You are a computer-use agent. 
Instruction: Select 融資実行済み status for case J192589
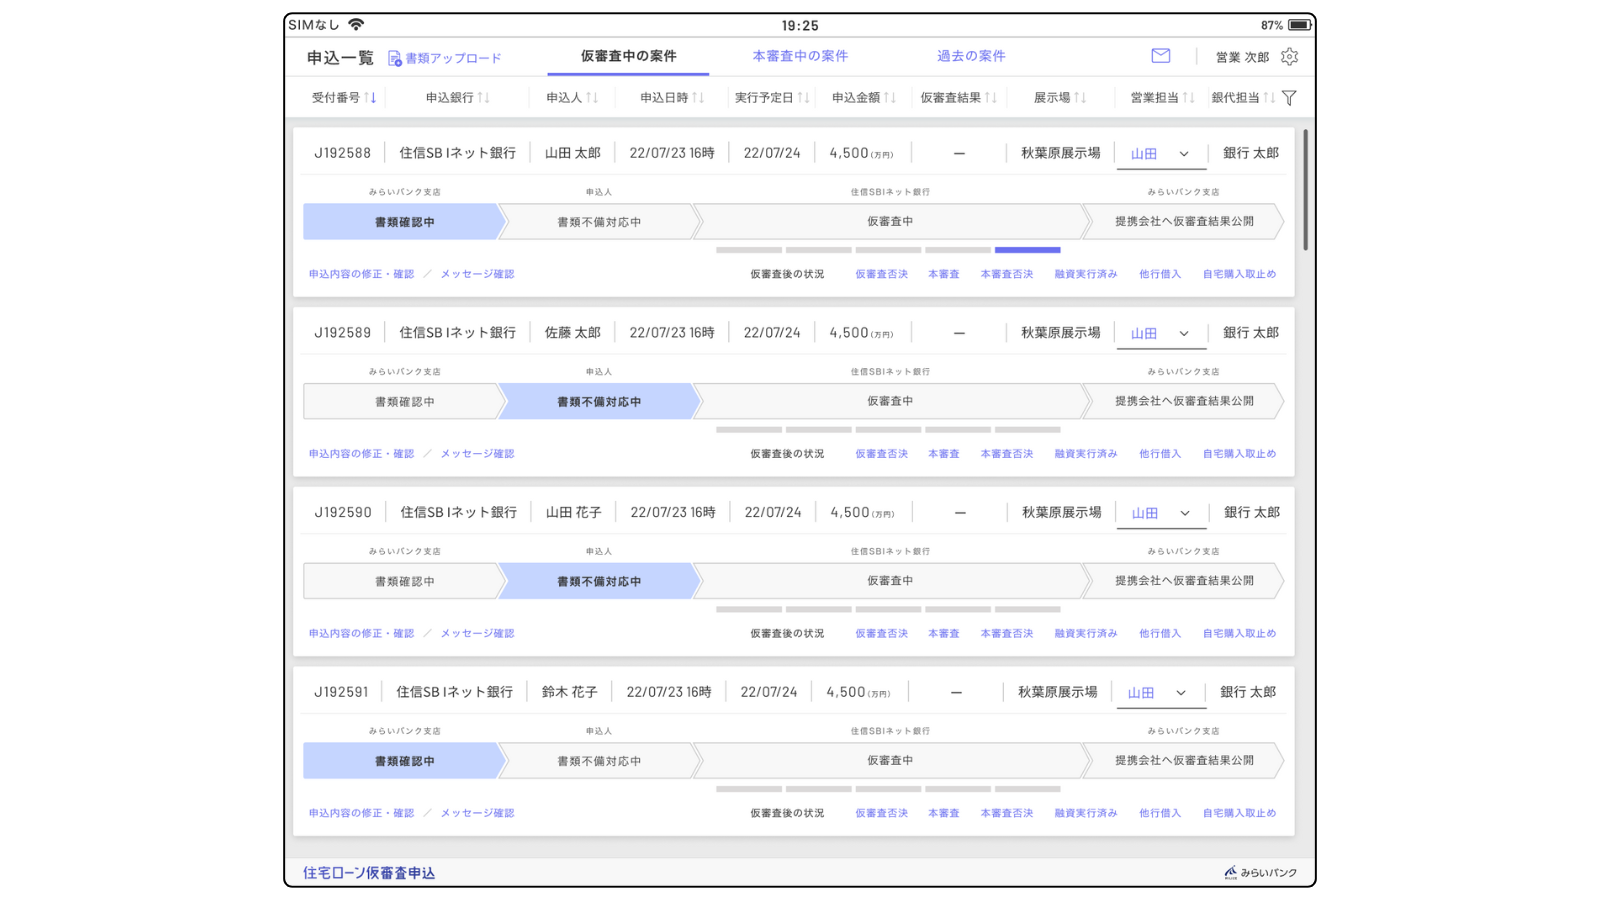[x=1085, y=453]
